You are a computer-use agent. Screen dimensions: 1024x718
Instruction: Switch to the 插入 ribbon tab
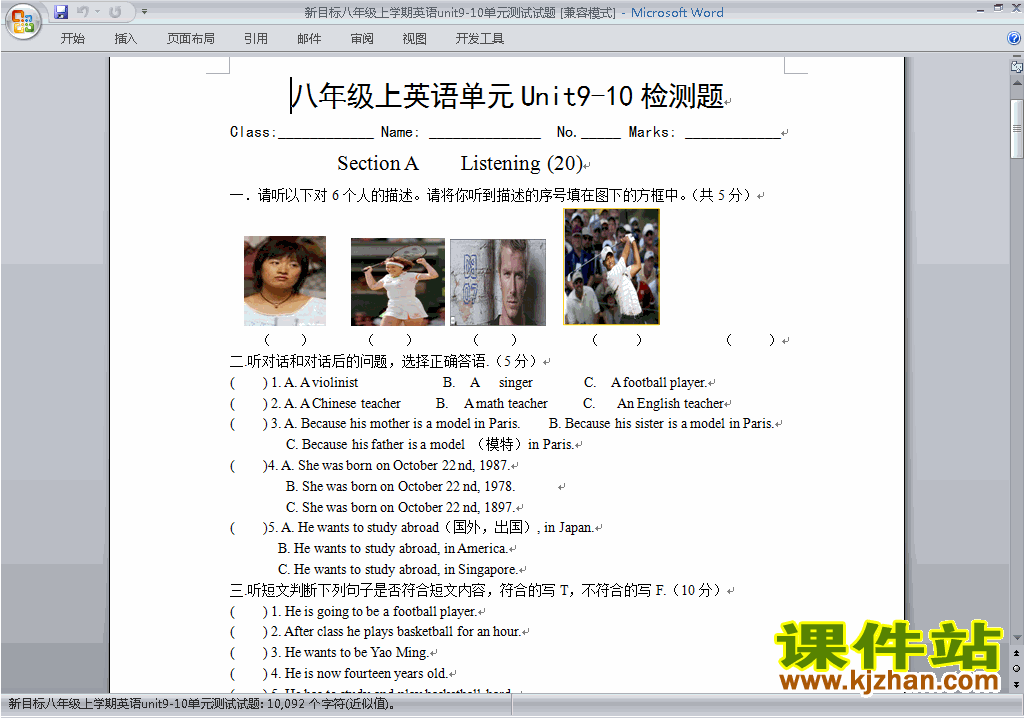coord(125,39)
